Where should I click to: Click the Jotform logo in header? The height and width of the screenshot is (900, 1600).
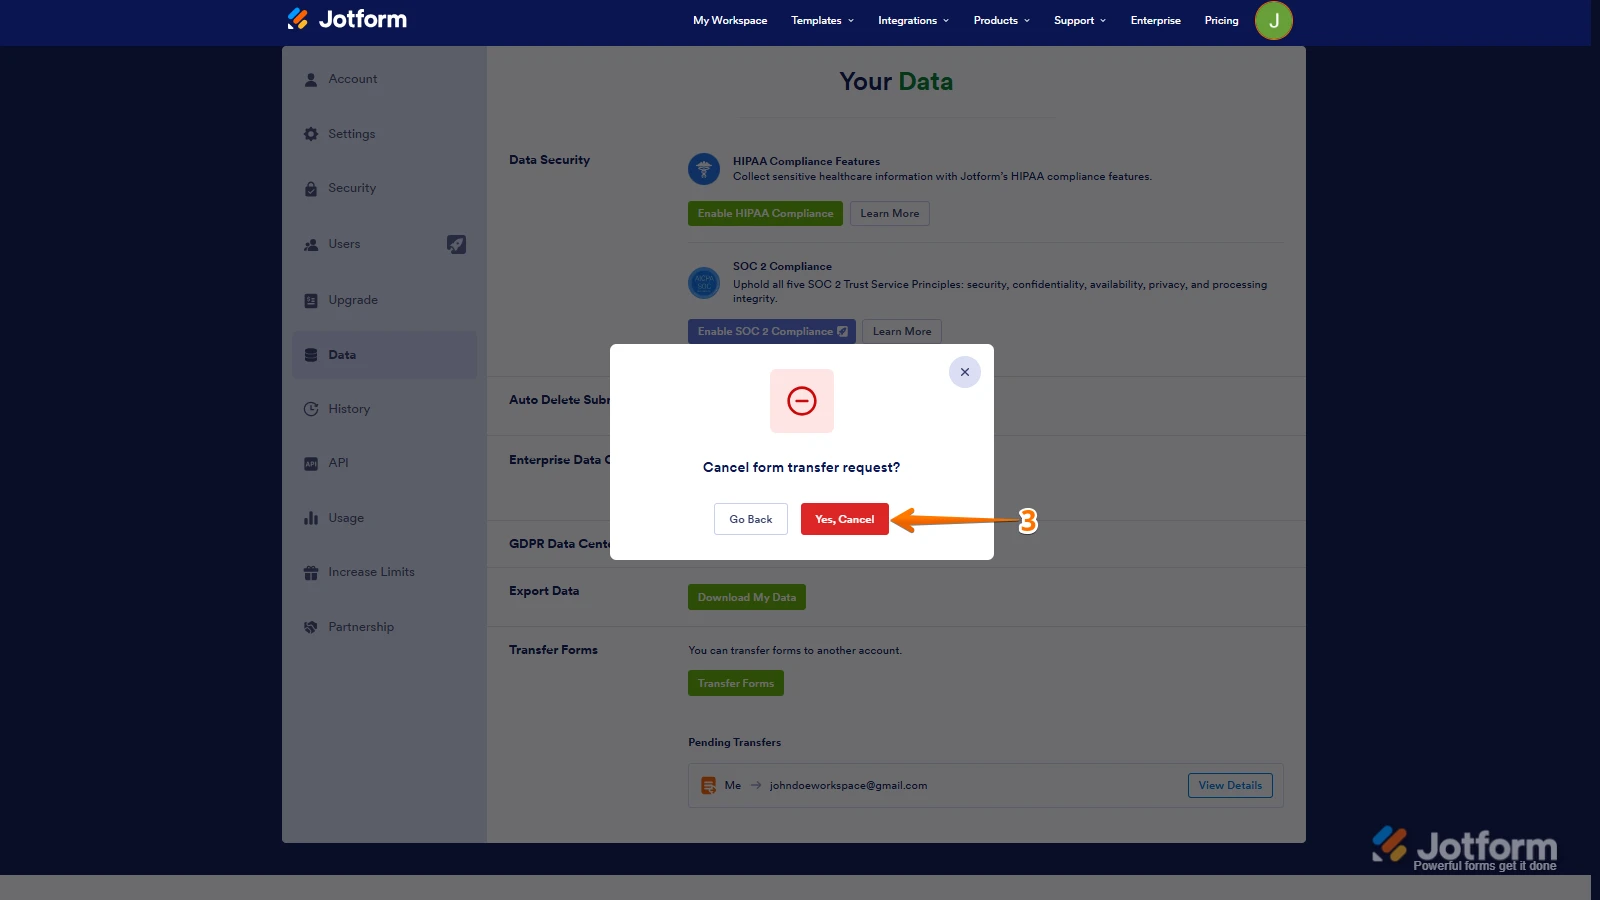pyautogui.click(x=347, y=19)
